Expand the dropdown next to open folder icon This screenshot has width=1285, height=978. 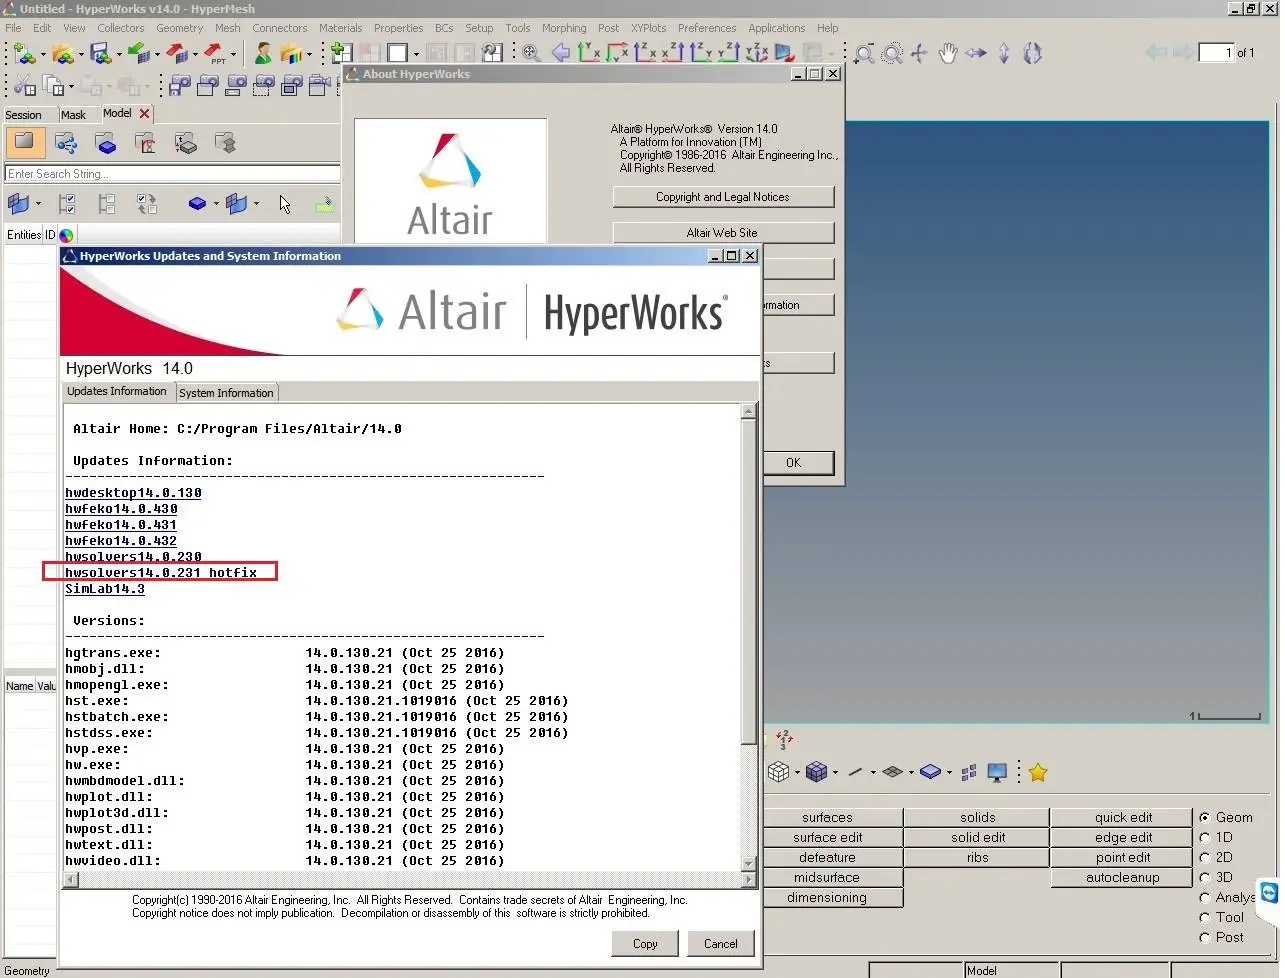click(x=81, y=54)
